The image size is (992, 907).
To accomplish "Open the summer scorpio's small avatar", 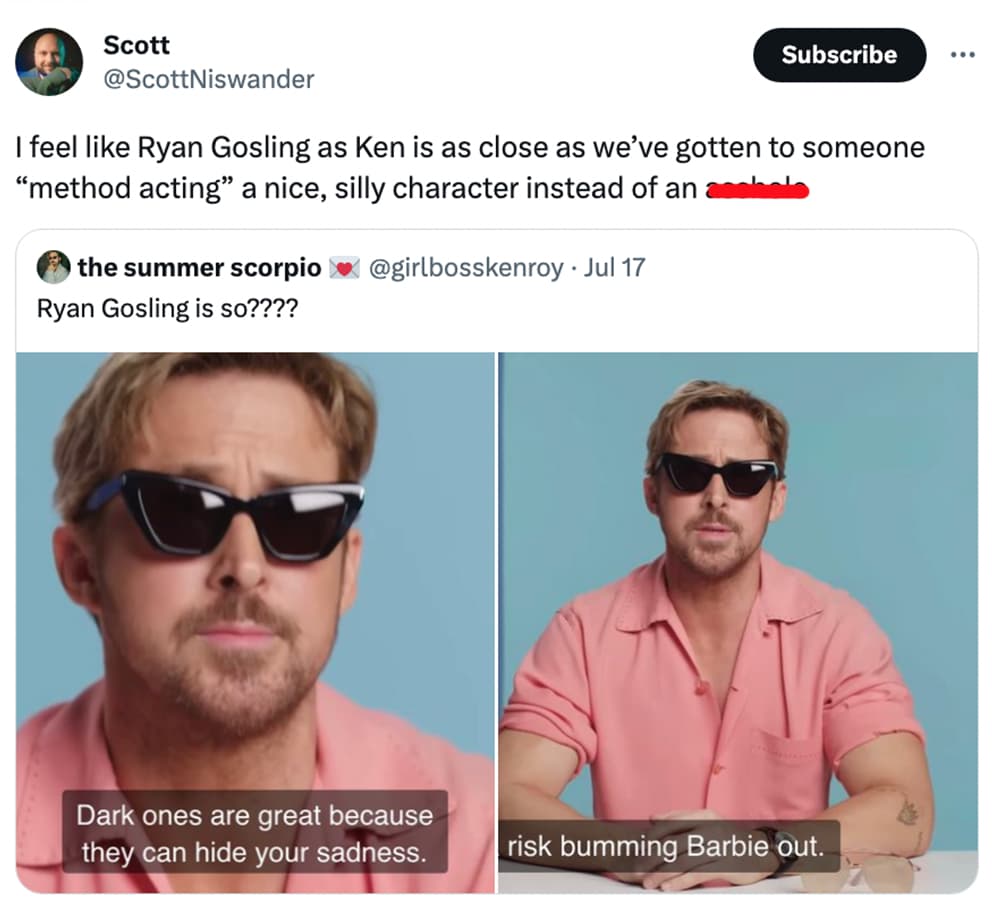I will [x=53, y=267].
